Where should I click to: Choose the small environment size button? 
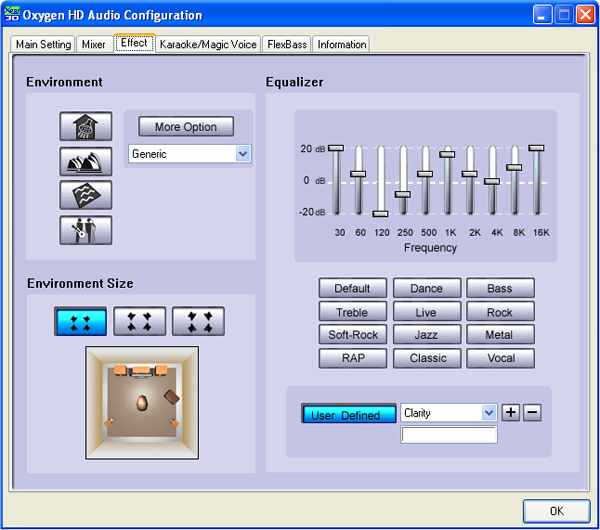pyautogui.click(x=80, y=321)
